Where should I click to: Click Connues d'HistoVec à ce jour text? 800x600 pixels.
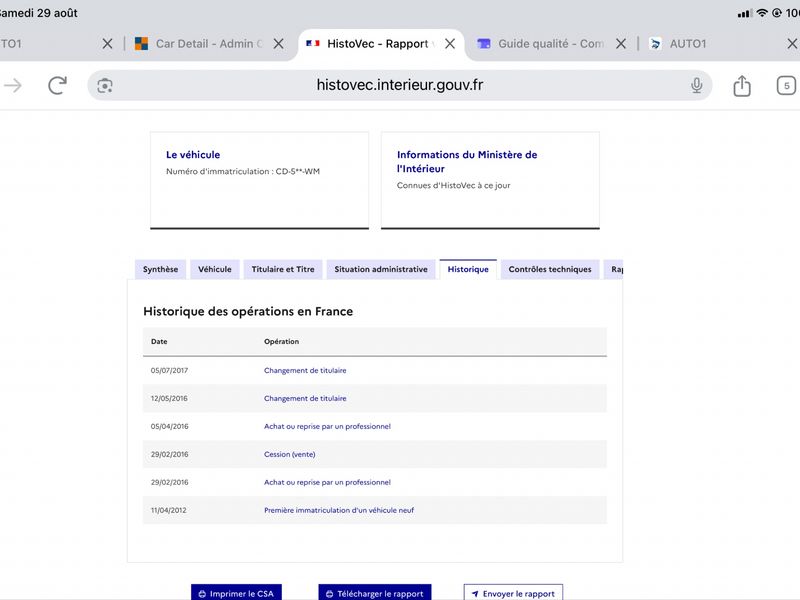pyautogui.click(x=454, y=185)
